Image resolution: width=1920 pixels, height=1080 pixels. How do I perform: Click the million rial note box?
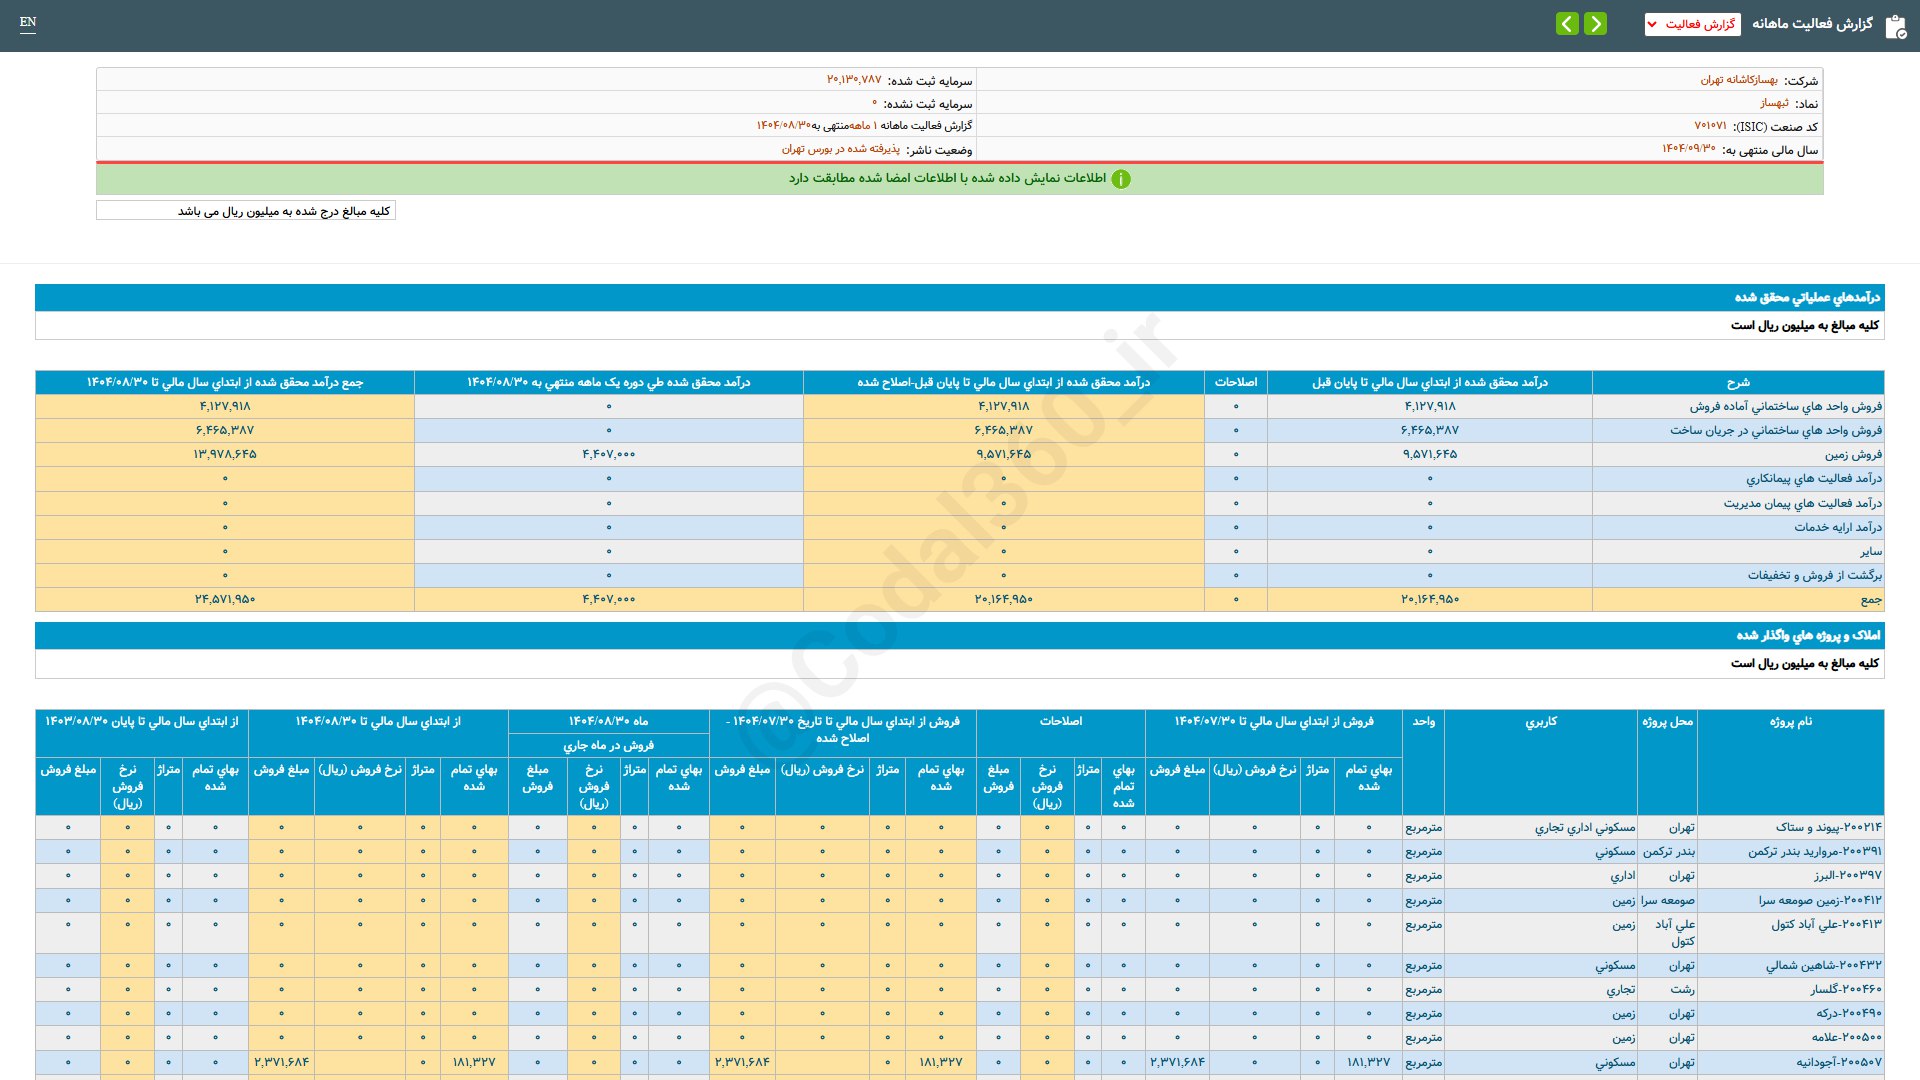point(246,211)
